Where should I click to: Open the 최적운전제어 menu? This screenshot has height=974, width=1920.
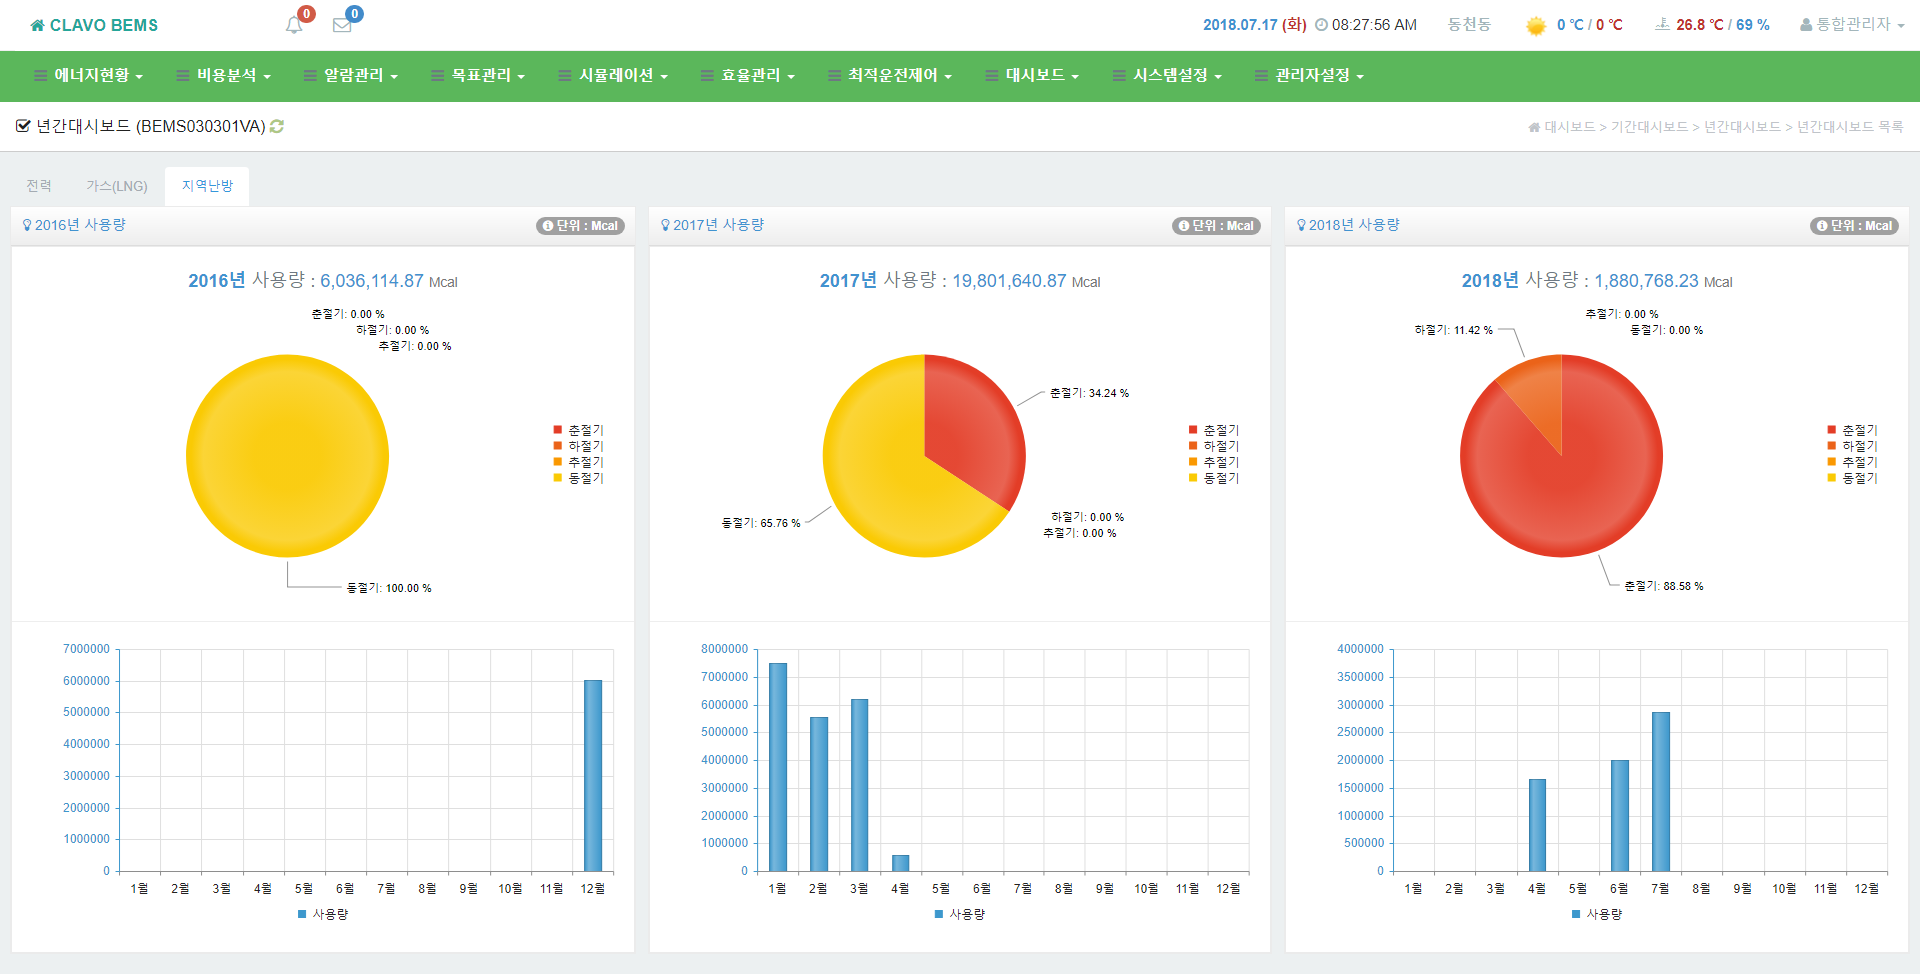[890, 76]
